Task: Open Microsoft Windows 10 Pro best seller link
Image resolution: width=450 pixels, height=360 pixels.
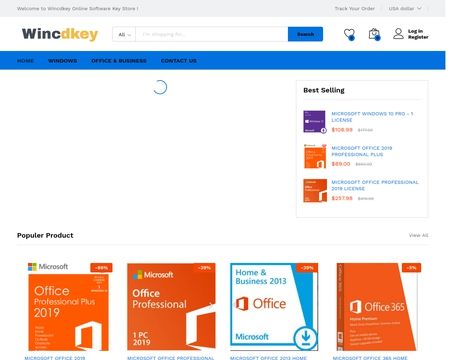Action: (372, 117)
